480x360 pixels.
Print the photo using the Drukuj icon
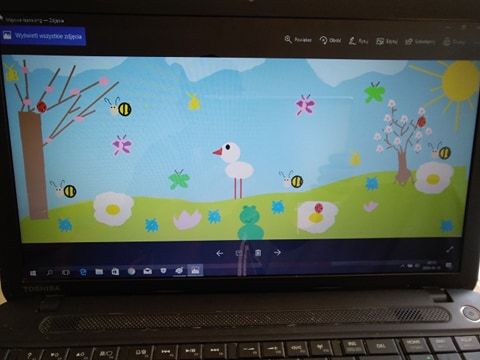tap(447, 42)
